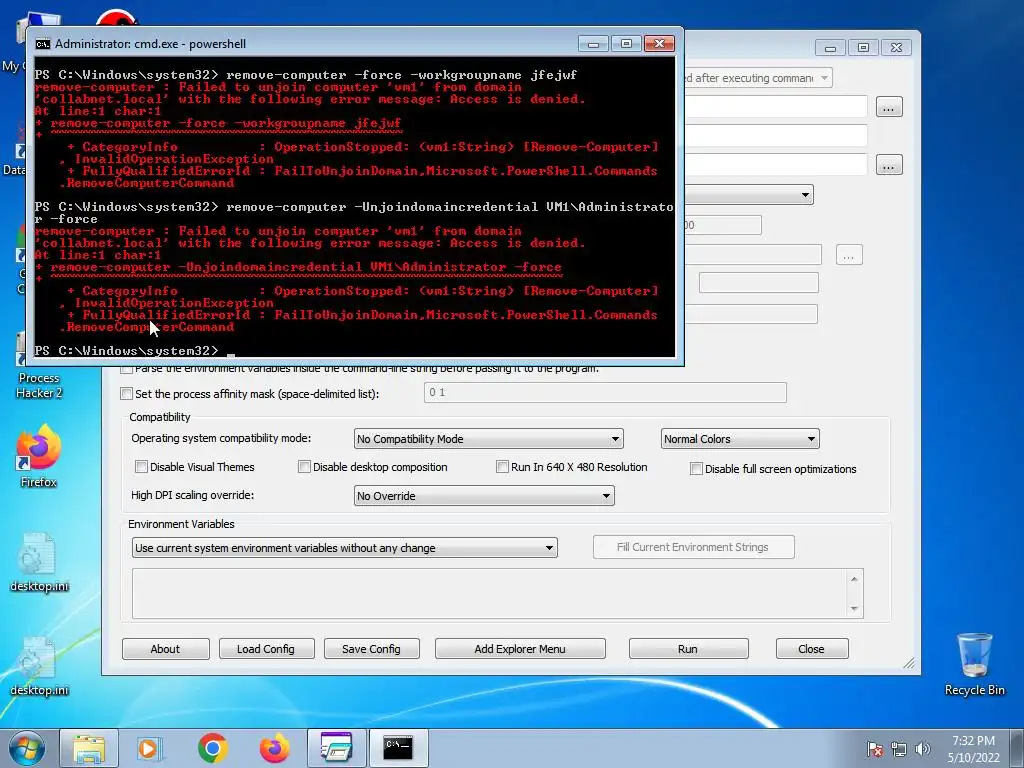The width and height of the screenshot is (1024, 768).
Task: Switch to the launcher tool taskbar window
Action: coord(336,748)
